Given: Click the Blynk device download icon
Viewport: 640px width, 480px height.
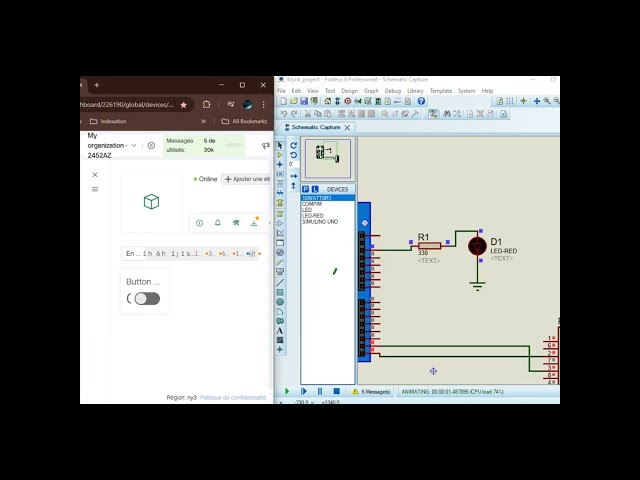Looking at the screenshot, I should pyautogui.click(x=254, y=223).
